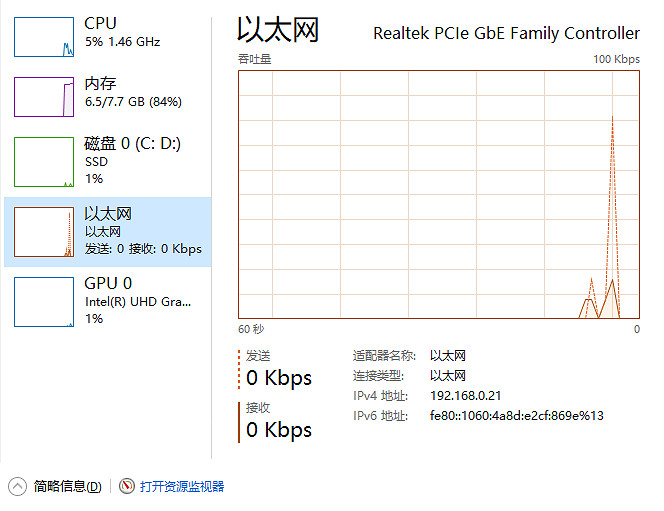This screenshot has height=511, width=664.
Task: Click the 磁盘 0 disk graph thumbnail
Action: click(43, 162)
